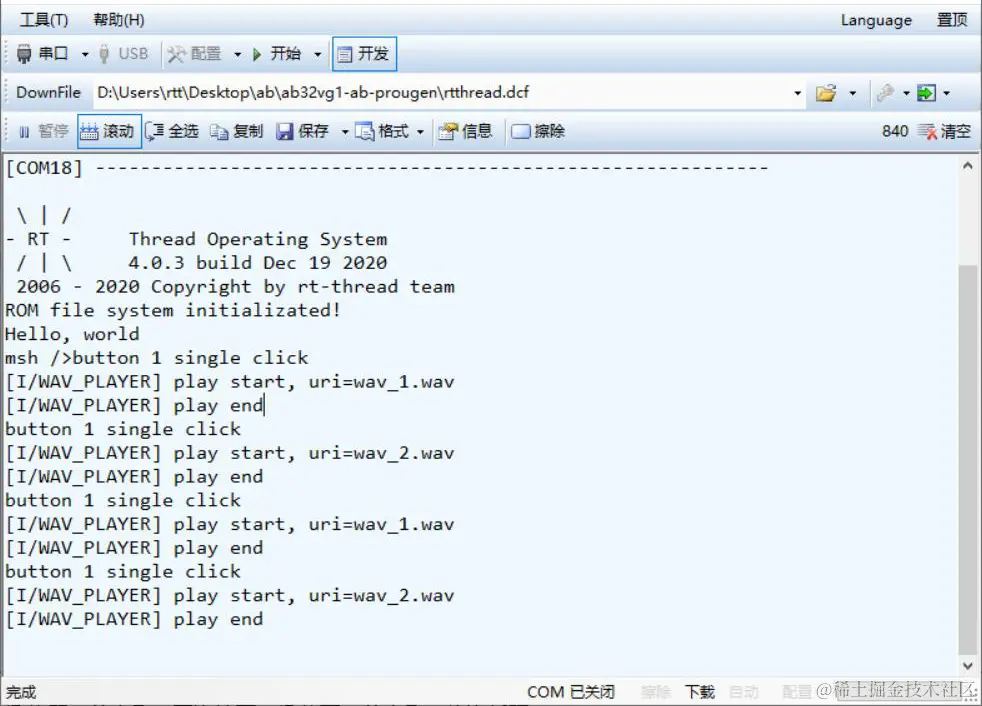Click the 下载 status bar entry
Viewport: 982px width, 706px height.
pyautogui.click(x=700, y=692)
